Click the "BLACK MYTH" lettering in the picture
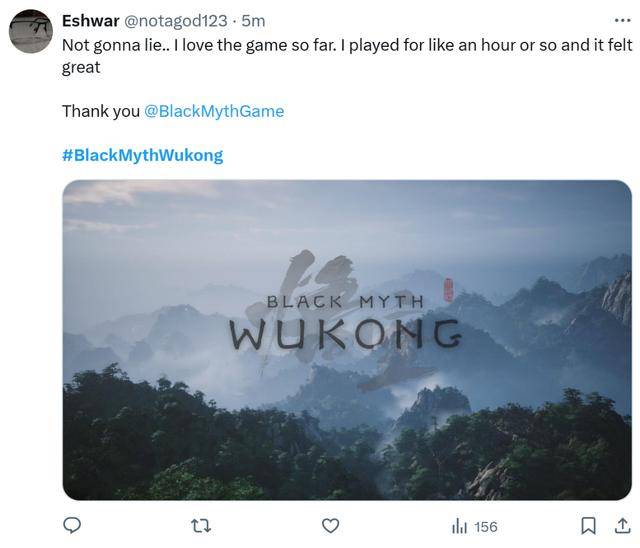The width and height of the screenshot is (640, 548). 345,301
